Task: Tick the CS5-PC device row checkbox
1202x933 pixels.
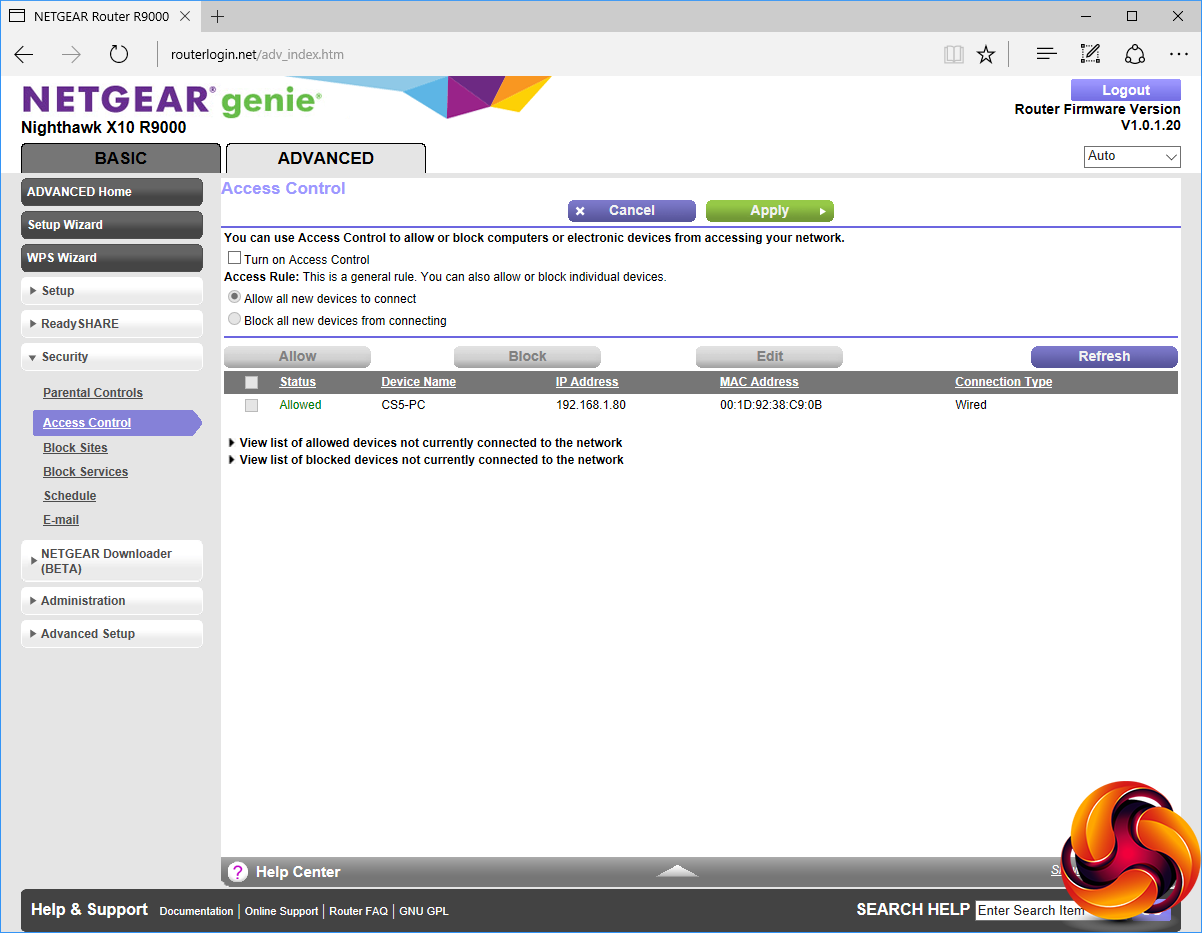Action: [x=251, y=405]
